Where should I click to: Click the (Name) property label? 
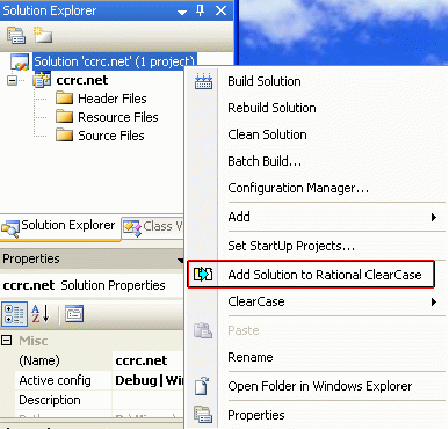pyautogui.click(x=39, y=361)
